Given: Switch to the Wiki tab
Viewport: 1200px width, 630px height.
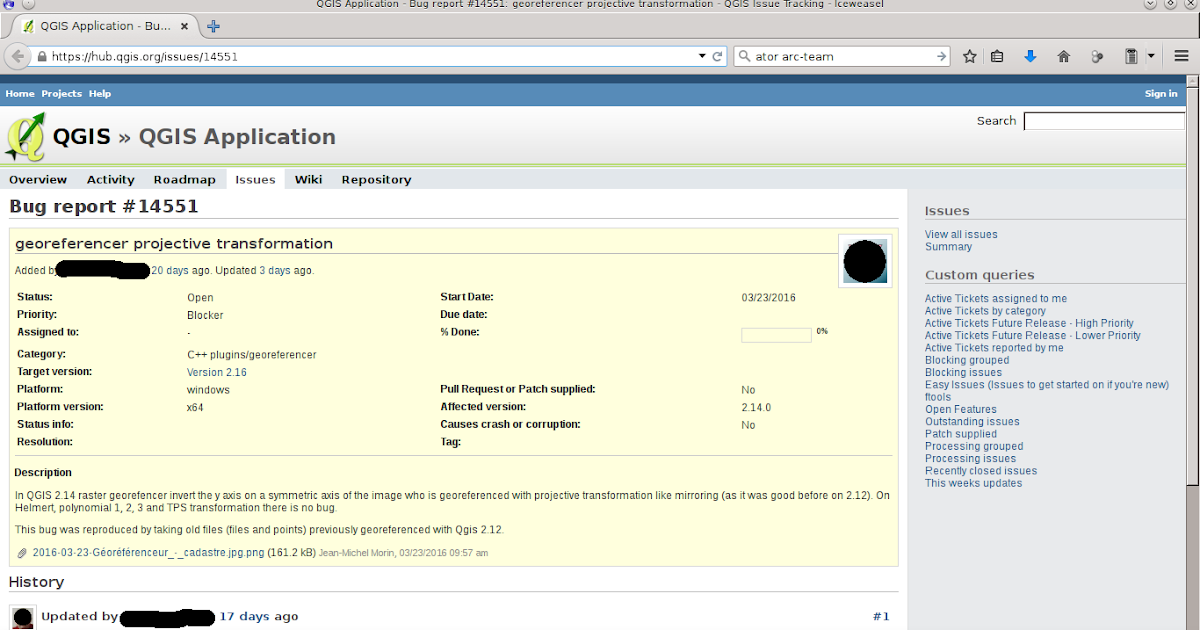Looking at the screenshot, I should click(308, 179).
